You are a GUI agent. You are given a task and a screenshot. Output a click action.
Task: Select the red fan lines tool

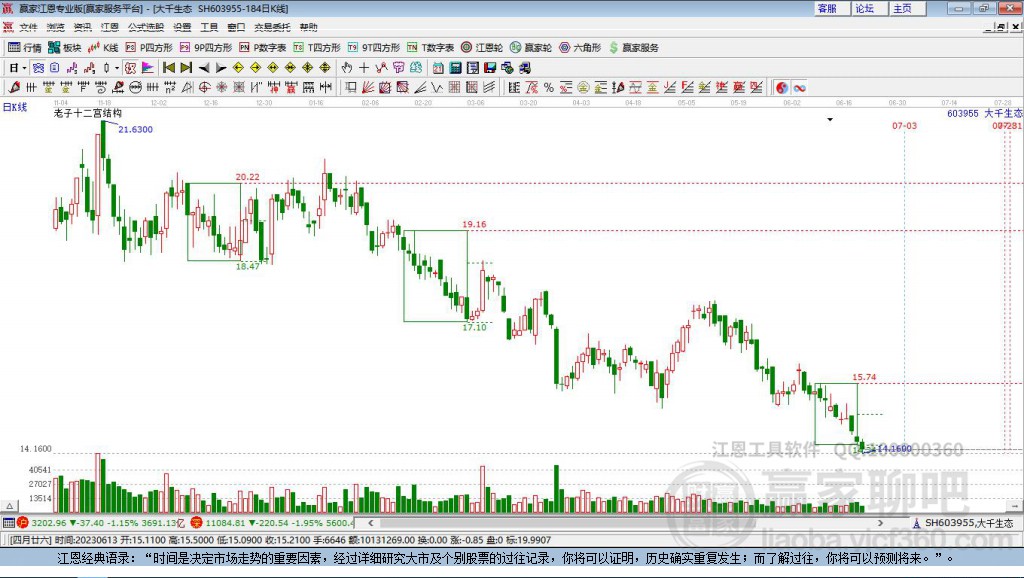[x=368, y=88]
